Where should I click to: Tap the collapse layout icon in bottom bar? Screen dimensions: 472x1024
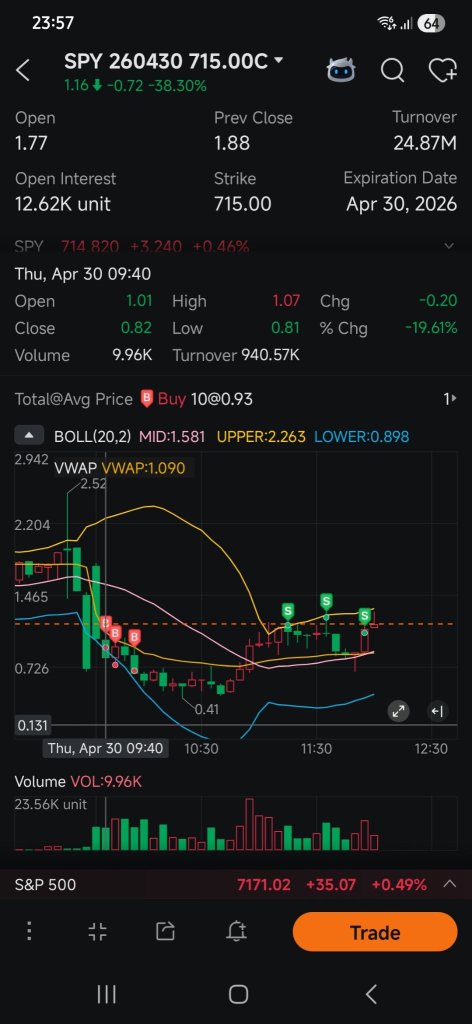coord(97,931)
